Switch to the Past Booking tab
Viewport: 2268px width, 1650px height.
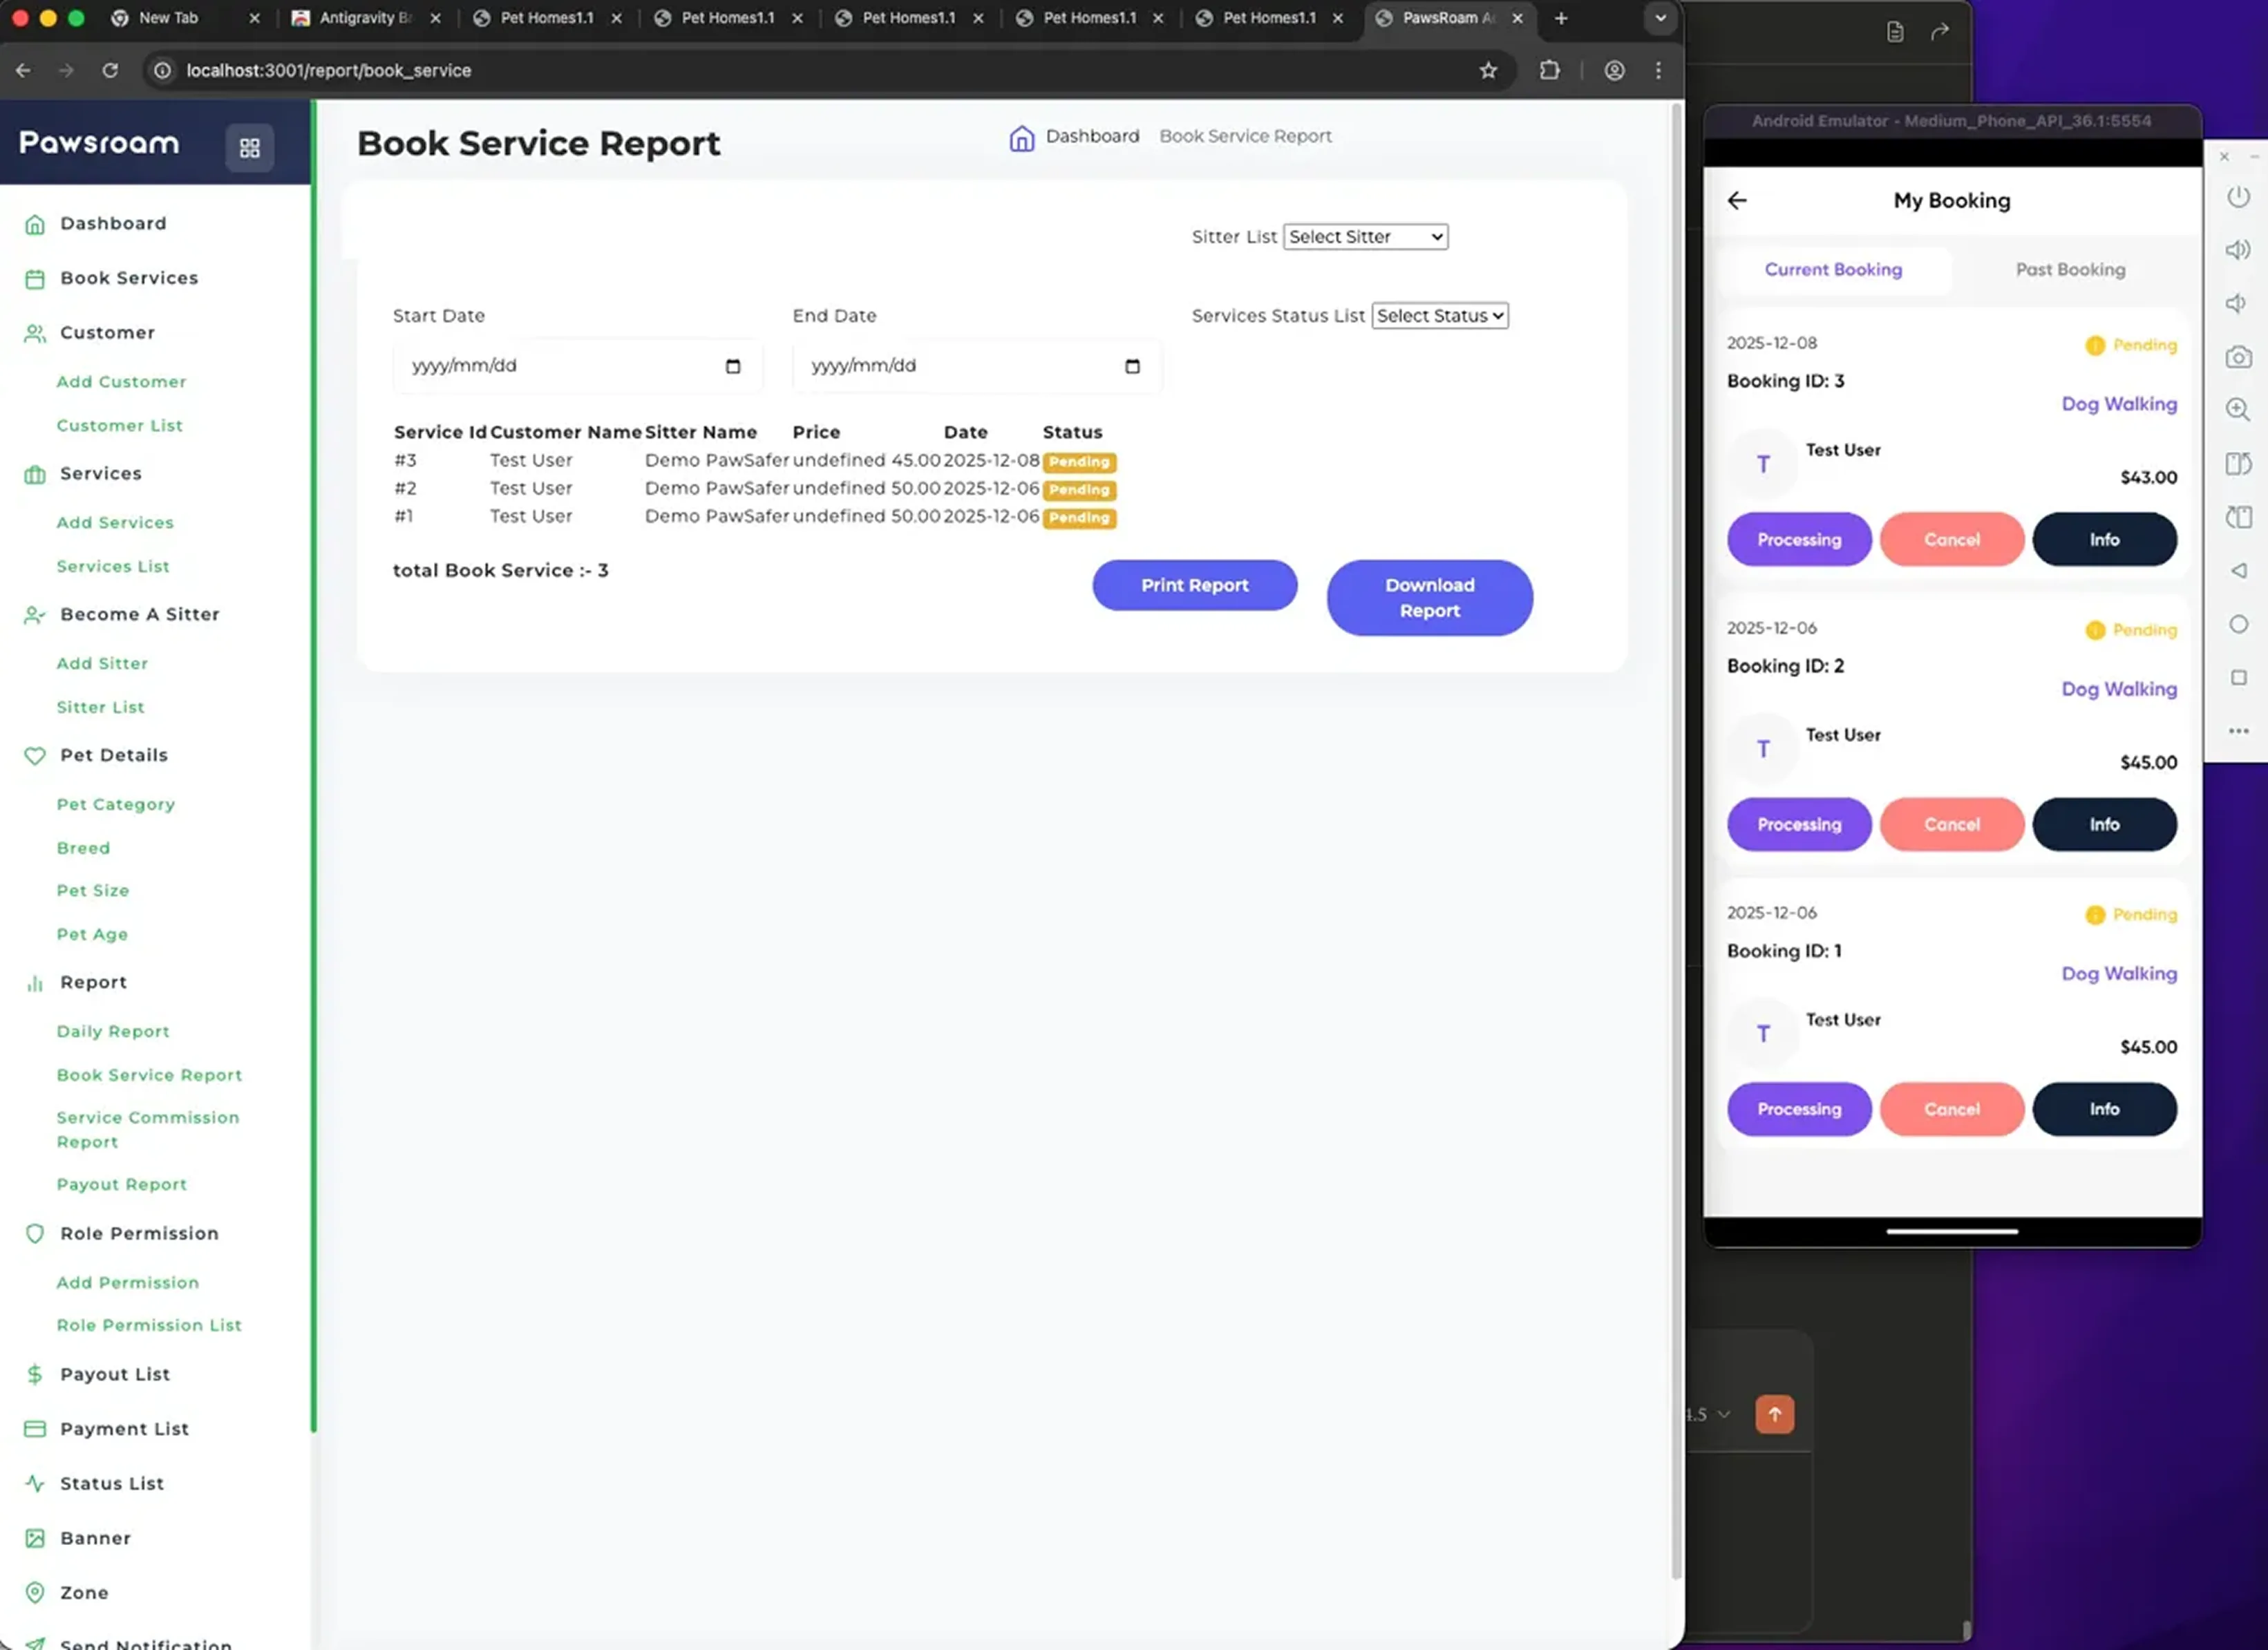click(2070, 269)
